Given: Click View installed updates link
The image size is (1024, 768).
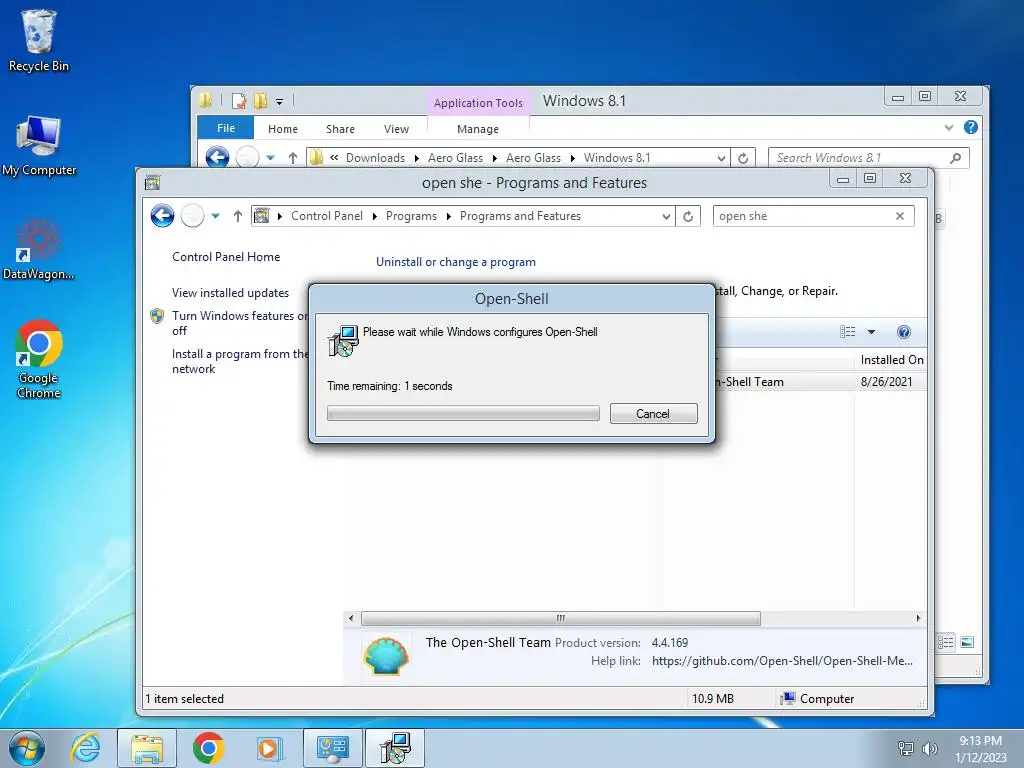Looking at the screenshot, I should [231, 293].
